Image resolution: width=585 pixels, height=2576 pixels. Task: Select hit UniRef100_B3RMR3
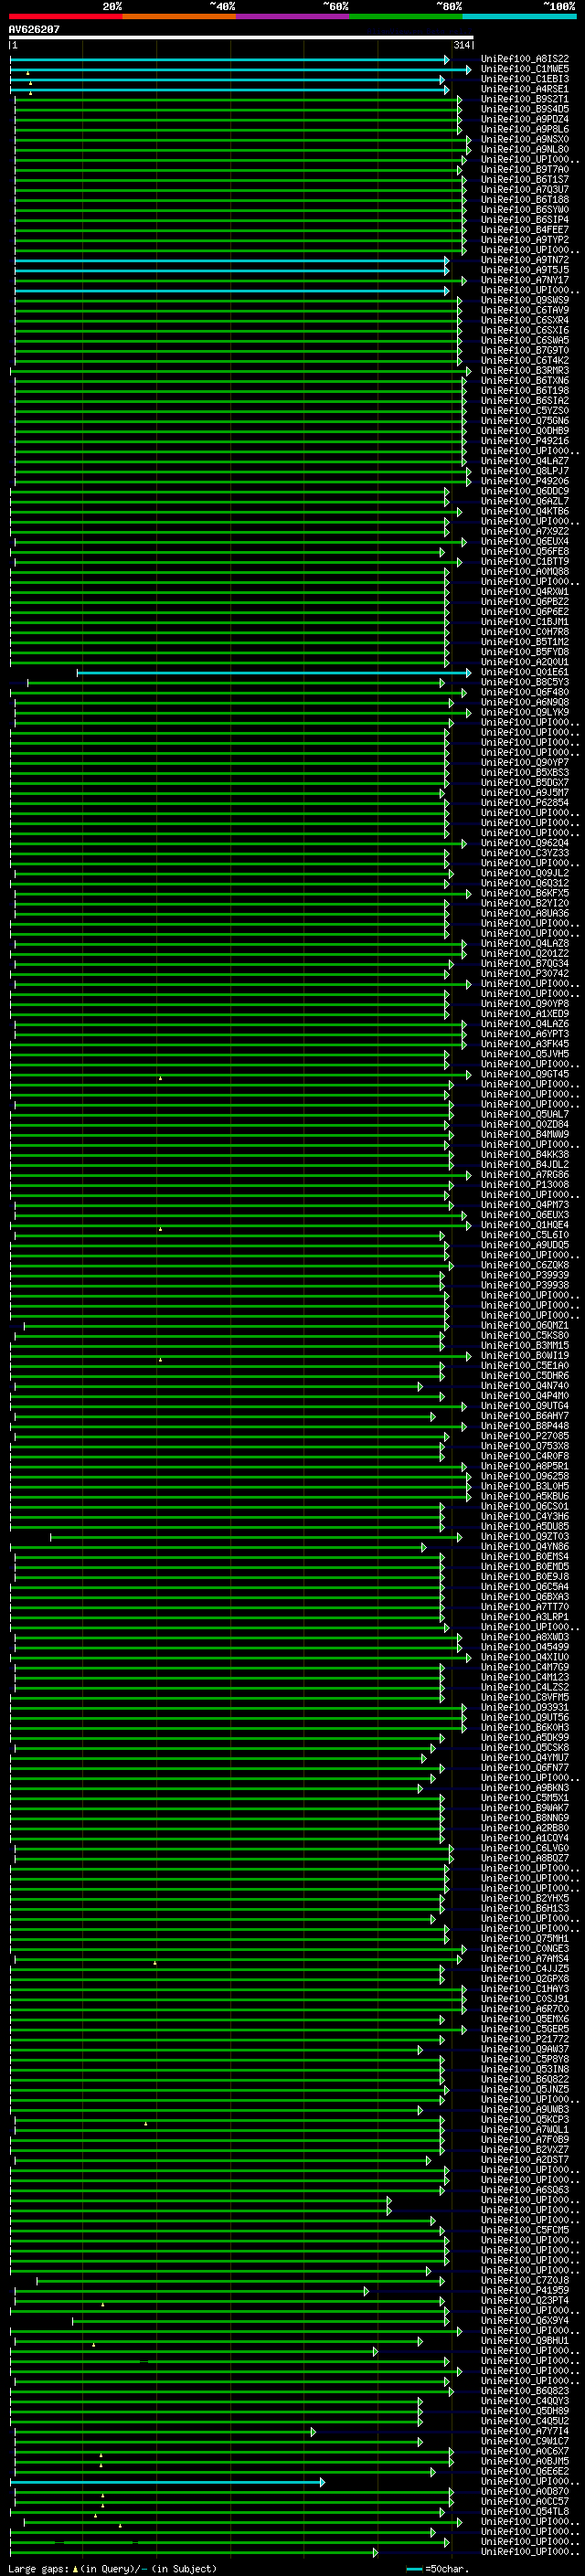(525, 371)
